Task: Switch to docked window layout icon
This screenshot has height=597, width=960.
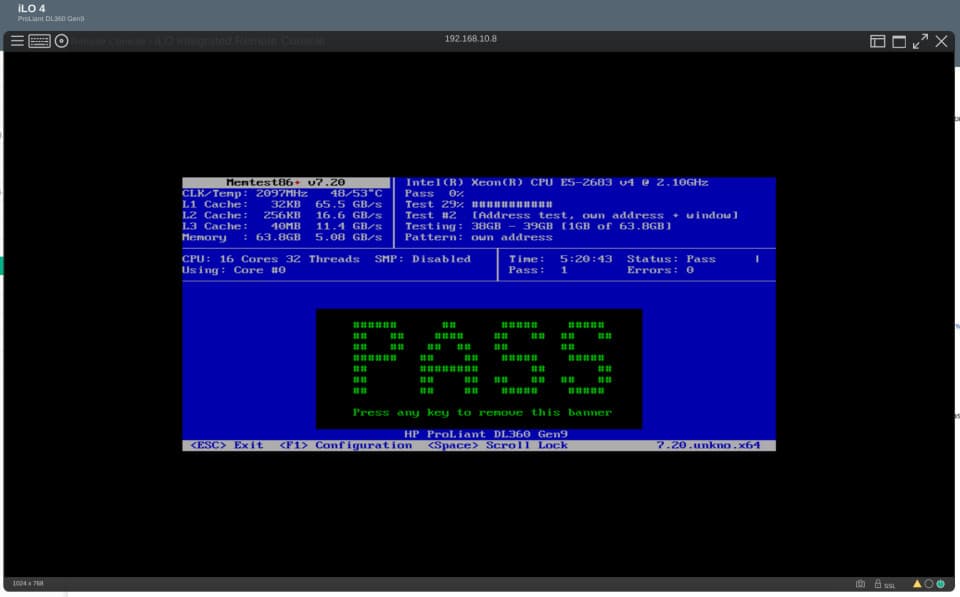Action: click(877, 41)
